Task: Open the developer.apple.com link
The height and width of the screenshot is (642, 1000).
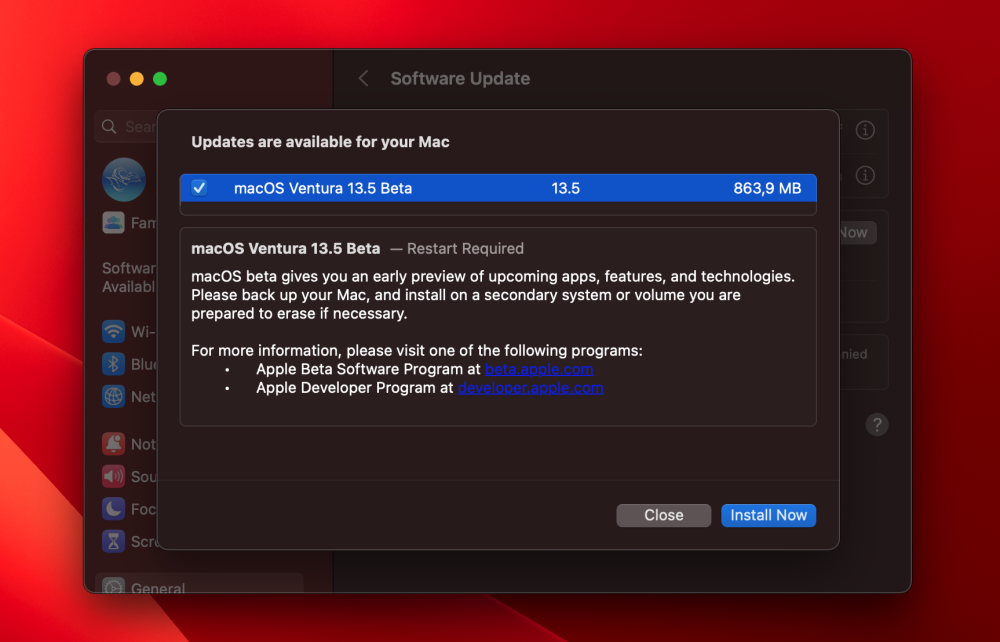Action: point(531,388)
